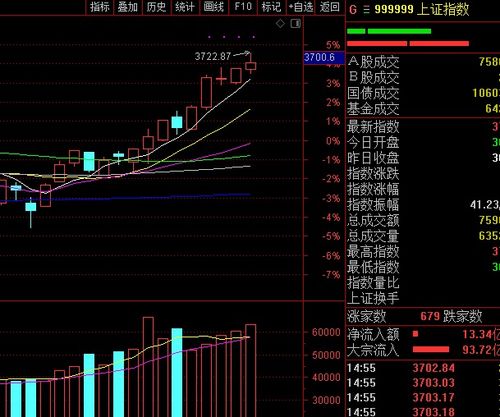Open the 历史 history view
The height and width of the screenshot is (417, 500).
coord(157,7)
